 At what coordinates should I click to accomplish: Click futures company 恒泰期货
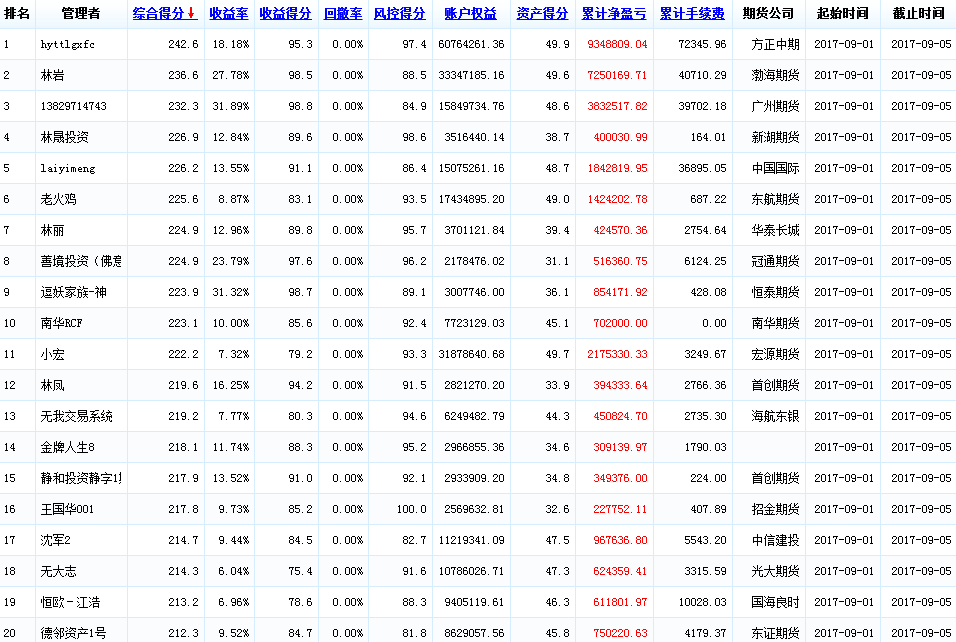(x=775, y=292)
